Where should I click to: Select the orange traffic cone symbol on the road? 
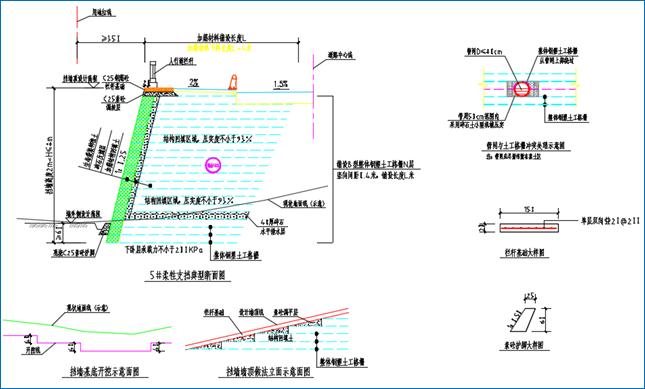tap(233, 82)
